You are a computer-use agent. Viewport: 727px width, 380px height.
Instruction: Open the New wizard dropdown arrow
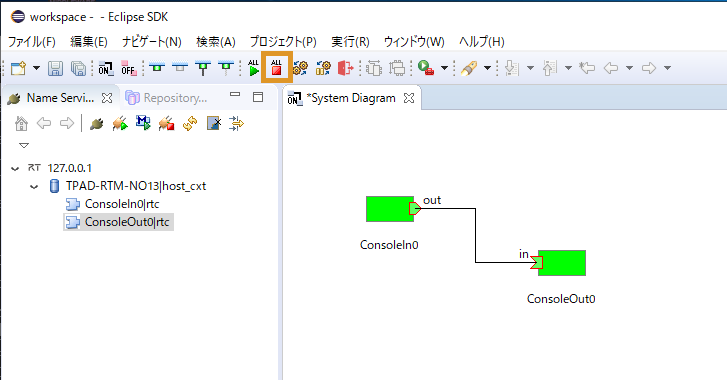[36, 68]
